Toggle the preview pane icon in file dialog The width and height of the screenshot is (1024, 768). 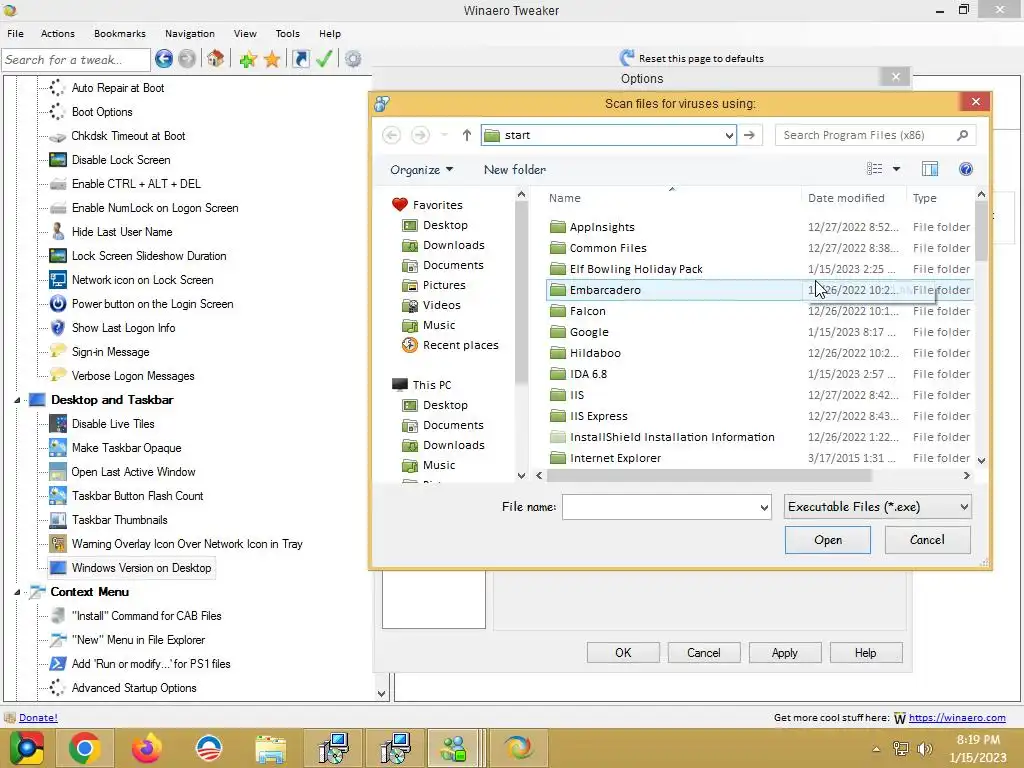(x=929, y=169)
